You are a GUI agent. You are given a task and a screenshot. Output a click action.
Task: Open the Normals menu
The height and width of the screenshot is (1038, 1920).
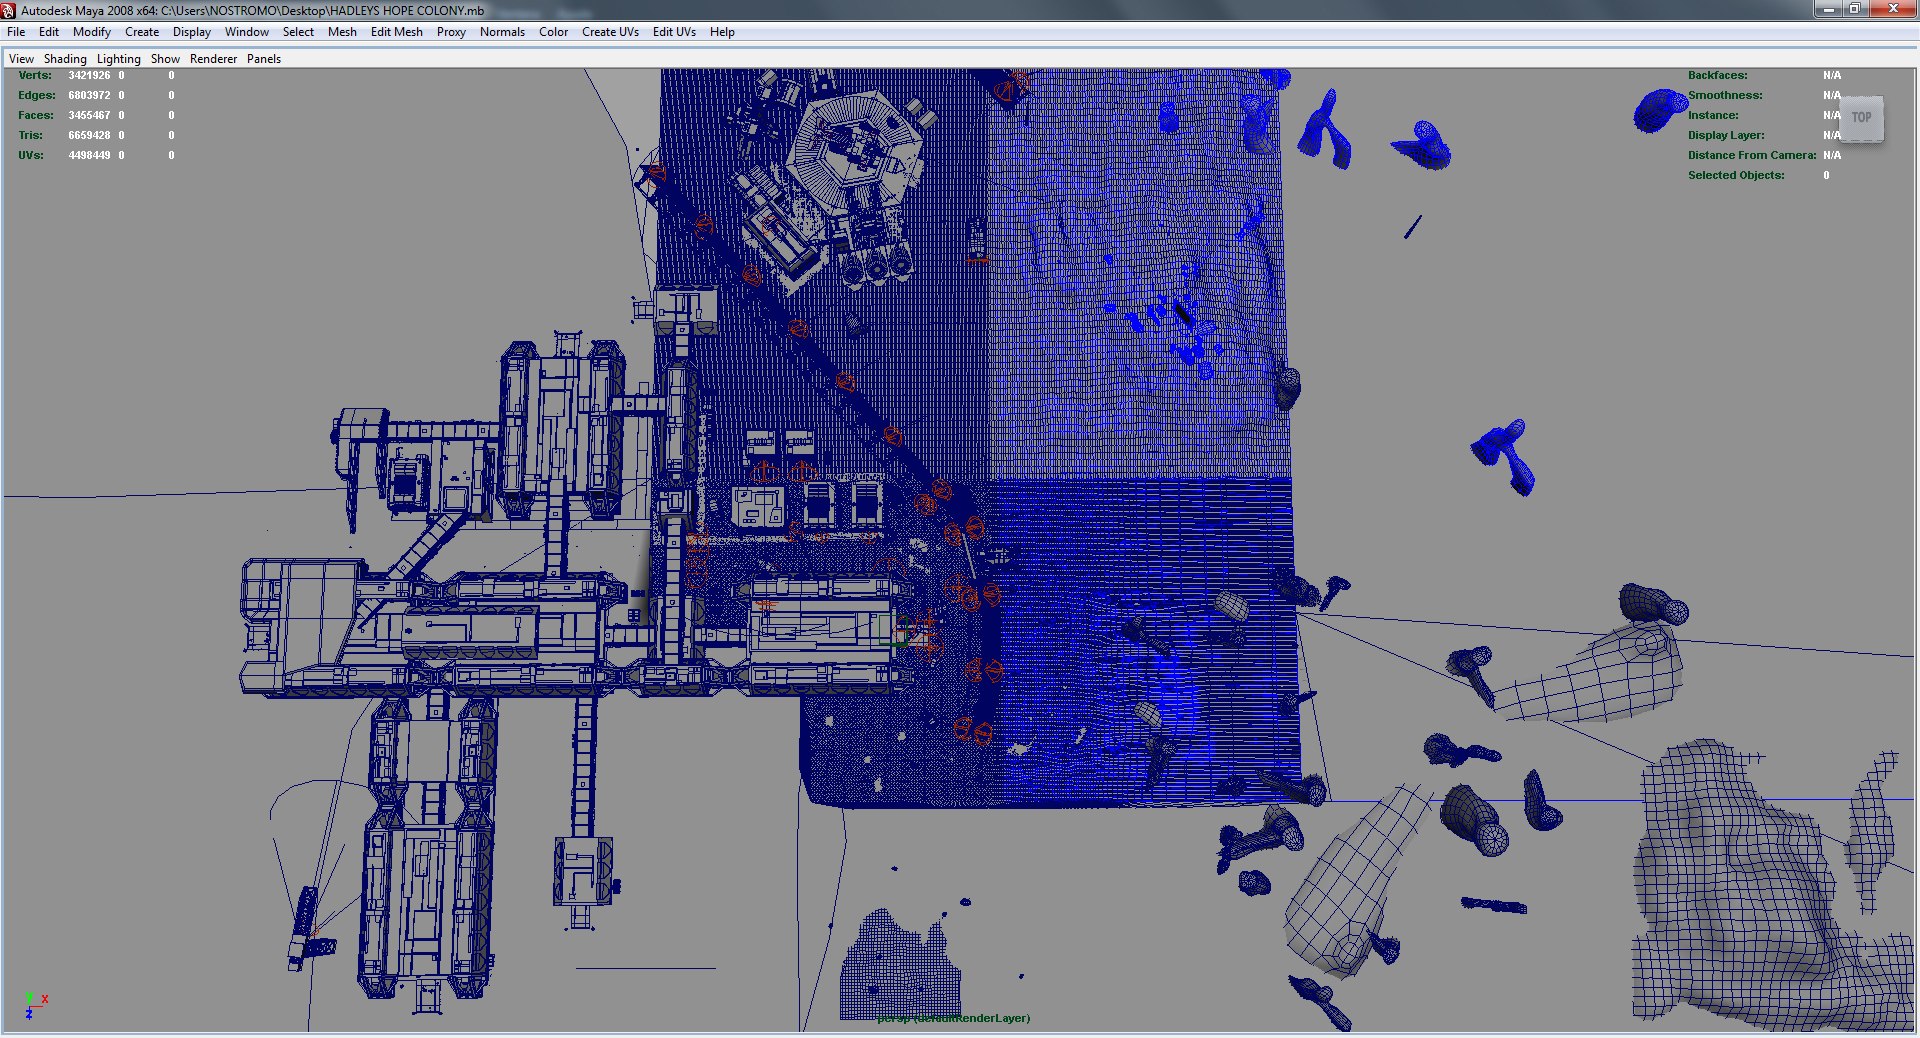click(502, 32)
